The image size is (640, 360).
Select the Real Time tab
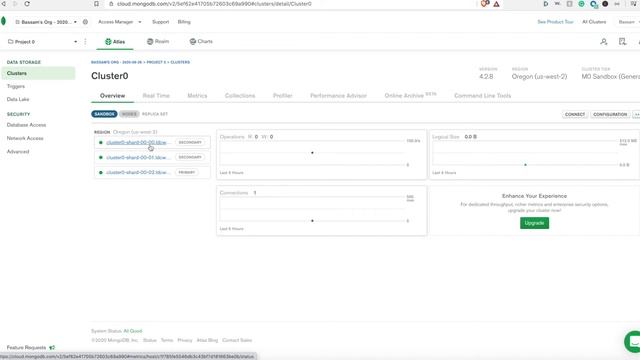tap(156, 96)
